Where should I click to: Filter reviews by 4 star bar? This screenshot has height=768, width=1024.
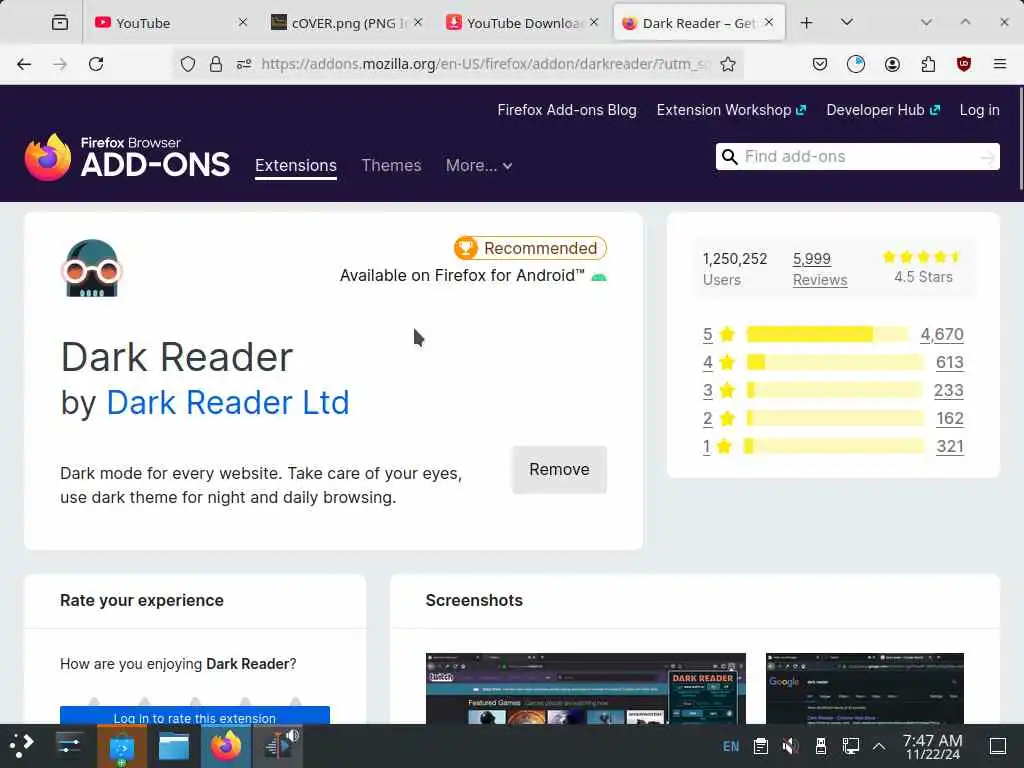point(835,362)
